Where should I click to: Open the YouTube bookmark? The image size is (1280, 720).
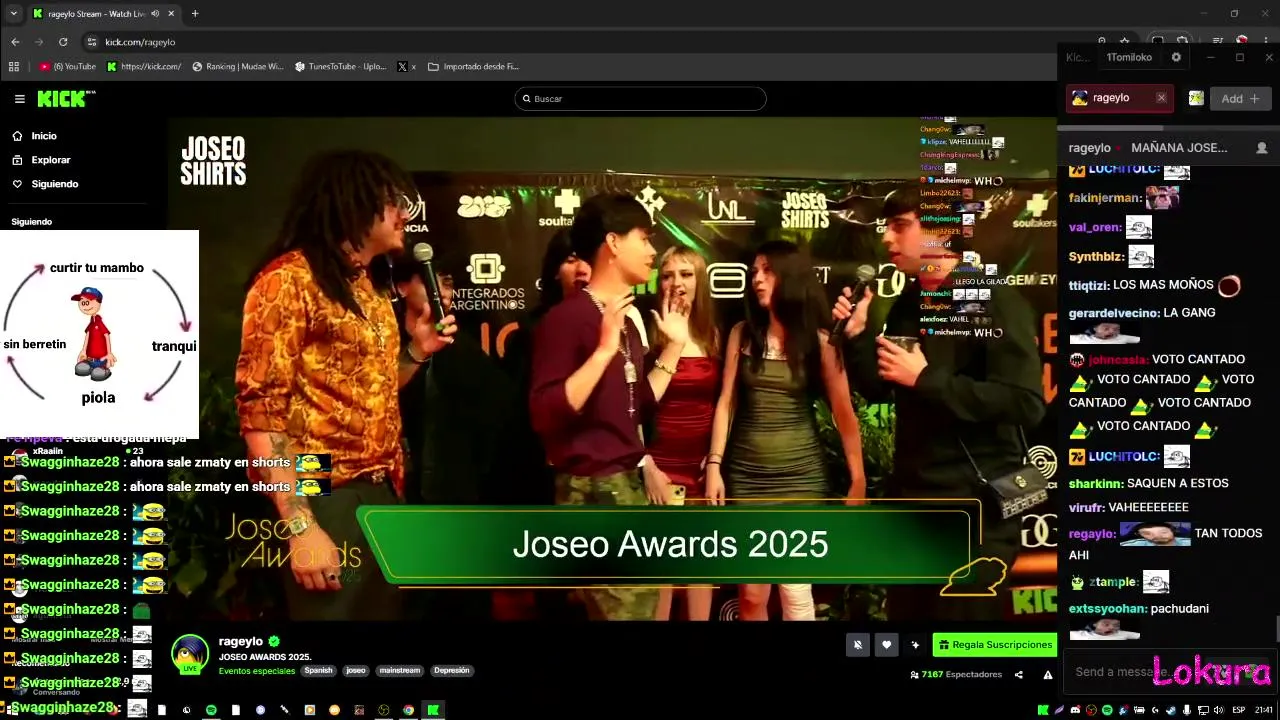[x=68, y=67]
